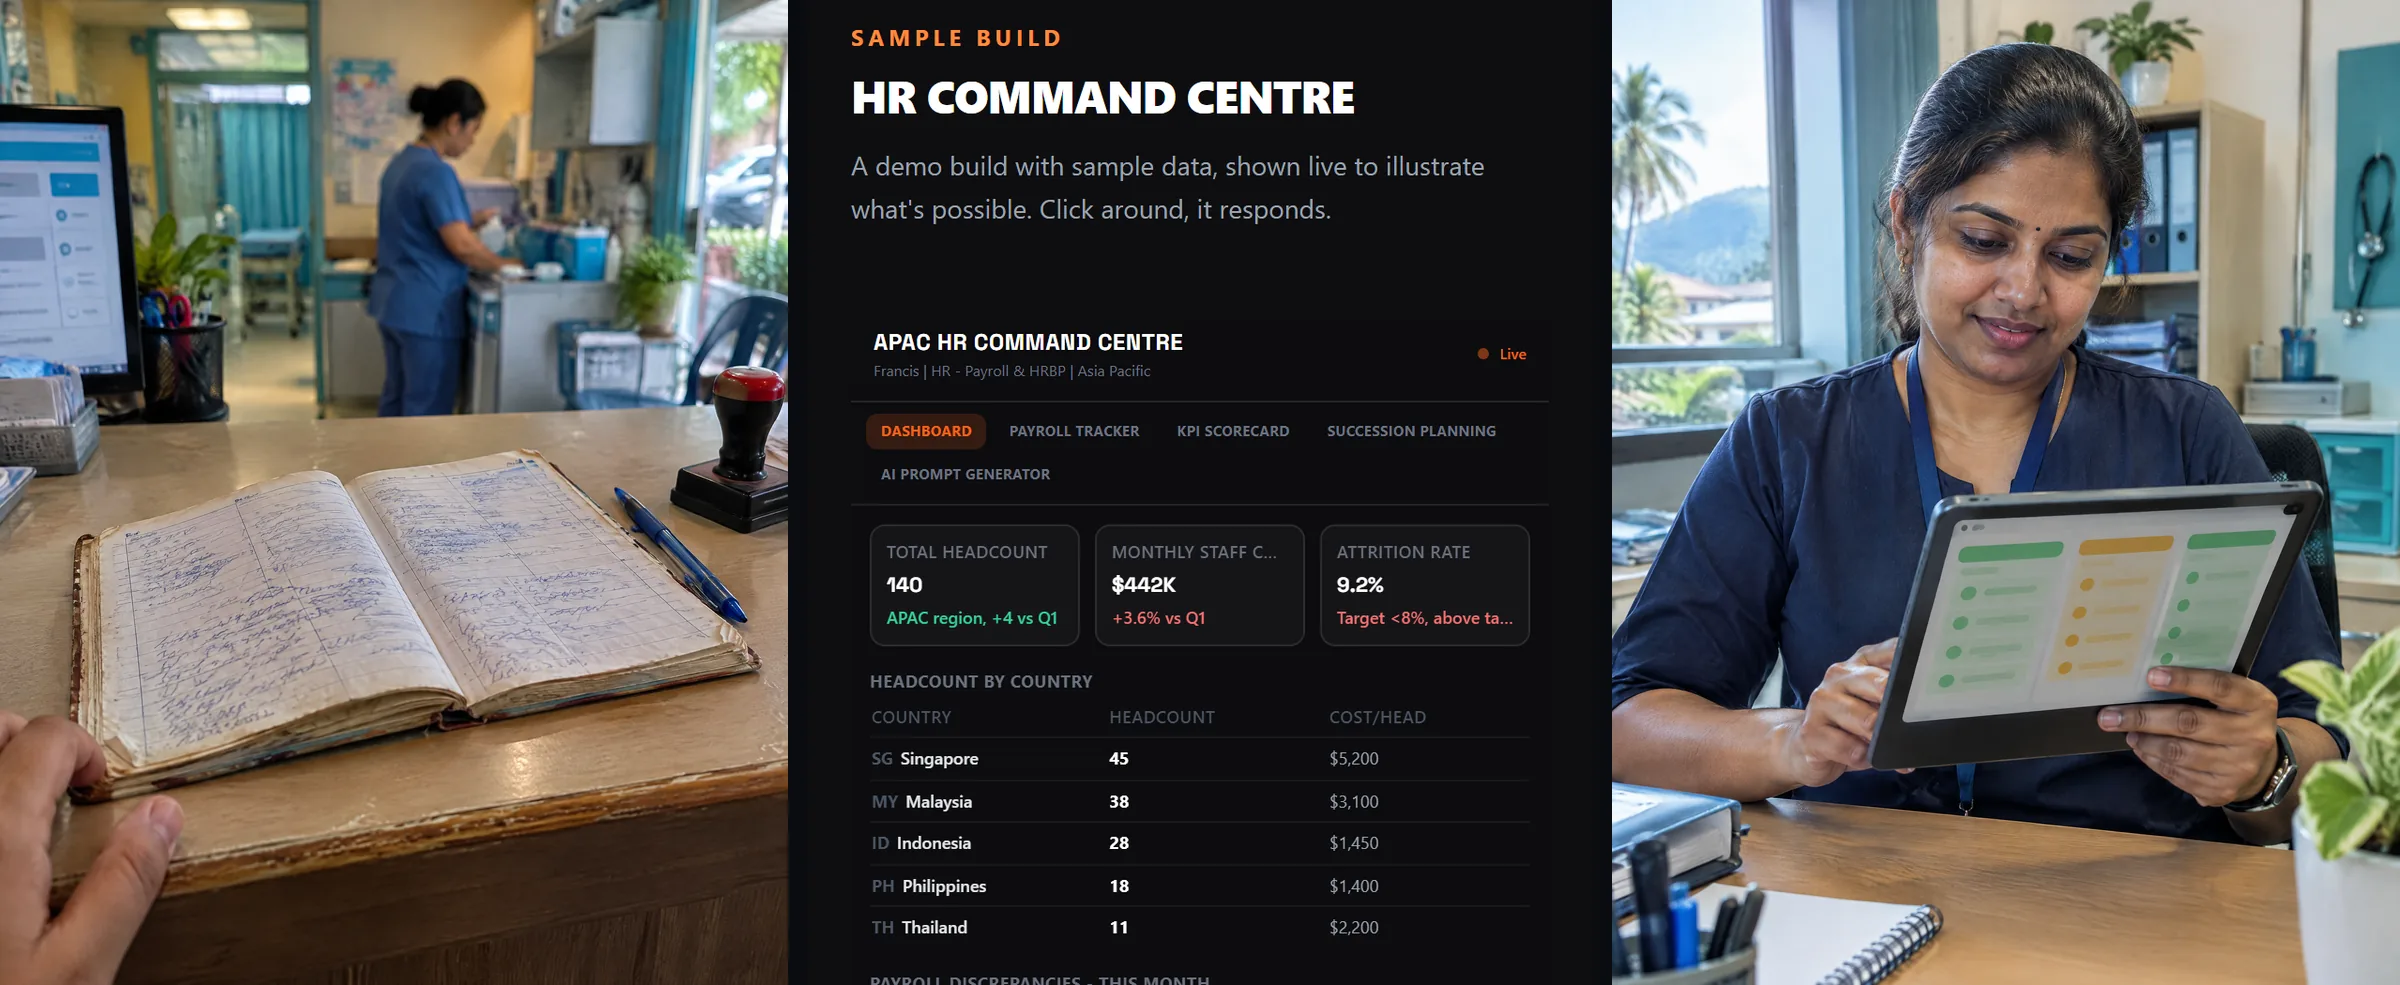The width and height of the screenshot is (2400, 985).
Task: Click the $5,200 cost value
Action: pos(1354,759)
